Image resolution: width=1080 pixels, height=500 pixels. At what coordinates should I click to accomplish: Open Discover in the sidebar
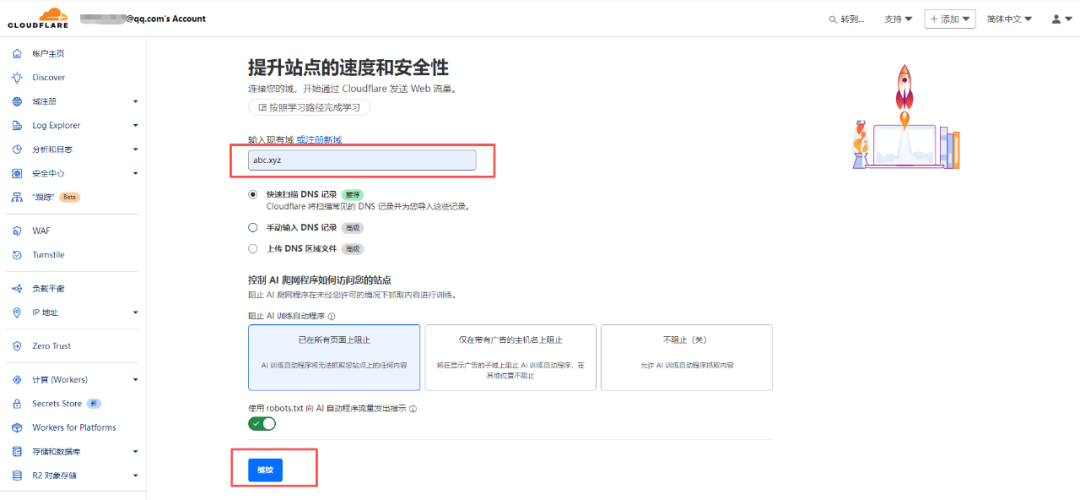coord(48,78)
